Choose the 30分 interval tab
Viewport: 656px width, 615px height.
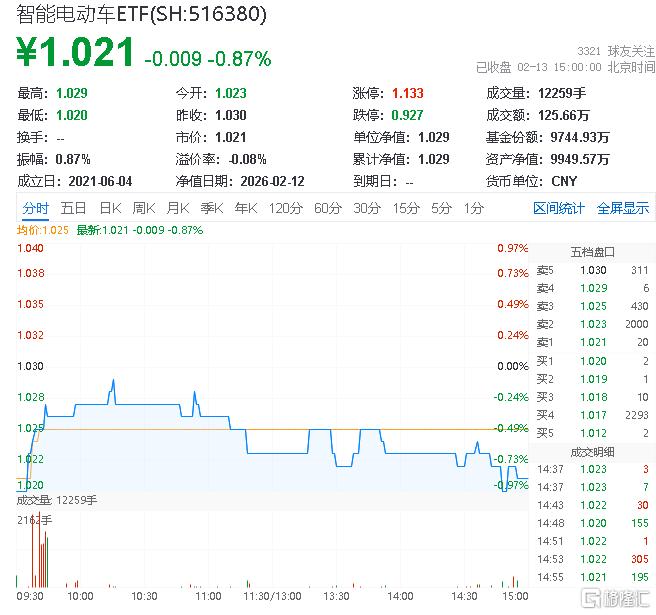click(x=367, y=208)
